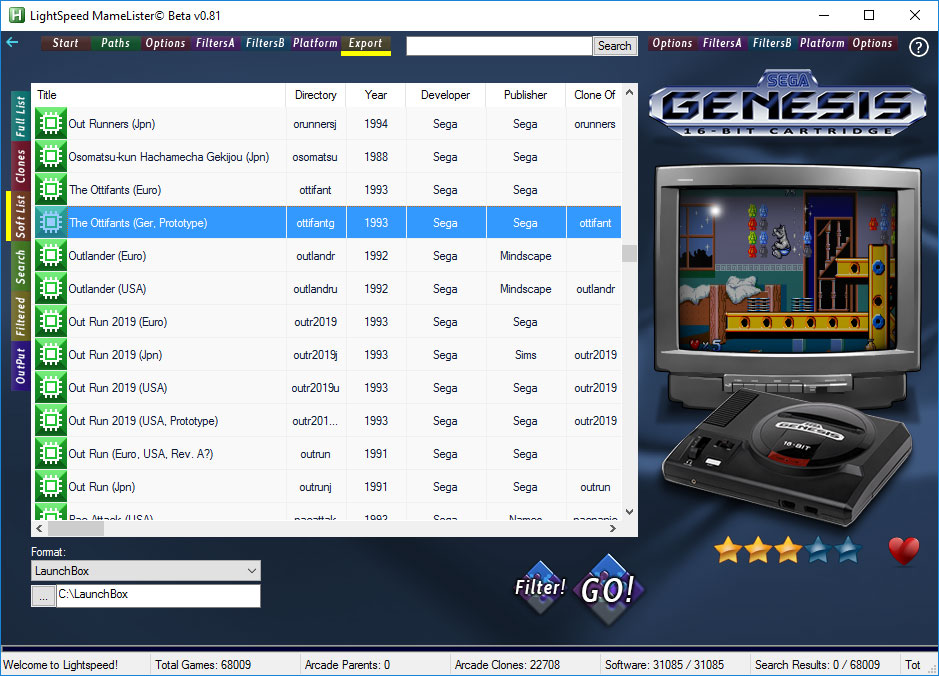Viewport: 939px width, 676px height.
Task: Click the chip icon for Out Run 2019 (USA)
Action: [51, 387]
